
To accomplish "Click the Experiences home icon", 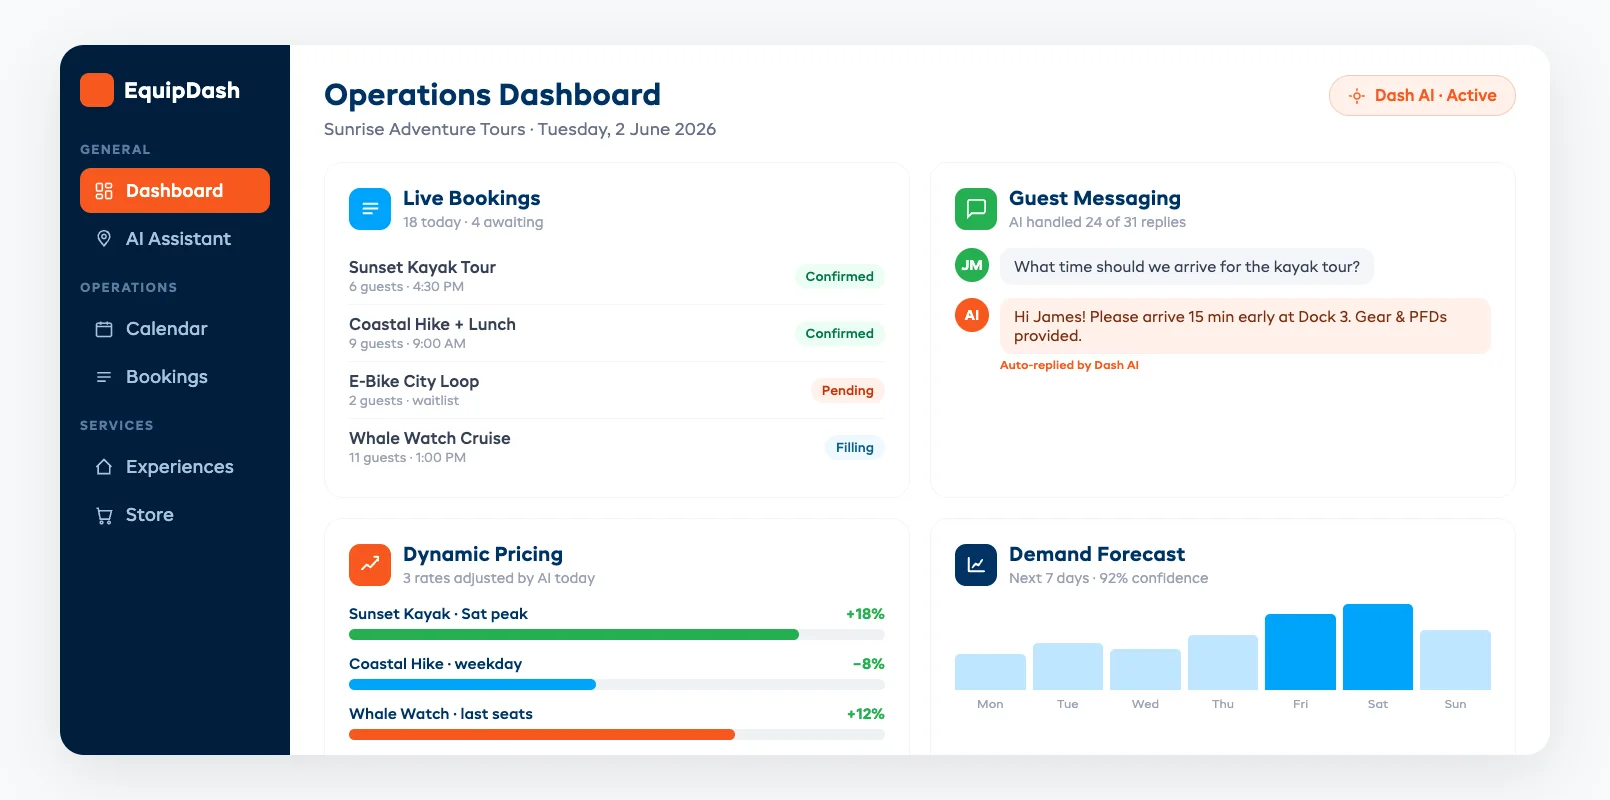I will [x=104, y=467].
